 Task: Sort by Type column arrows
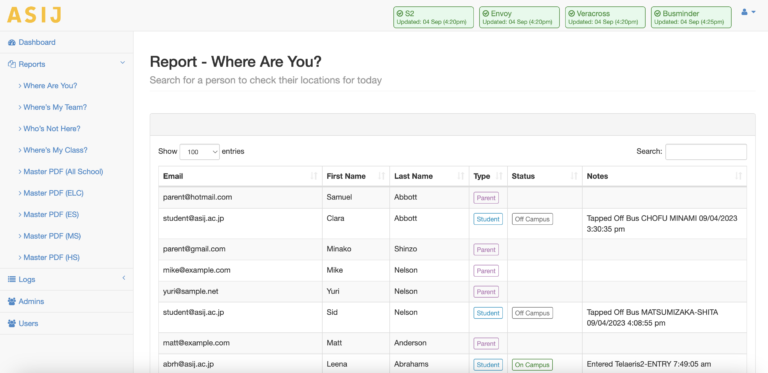coord(499,176)
